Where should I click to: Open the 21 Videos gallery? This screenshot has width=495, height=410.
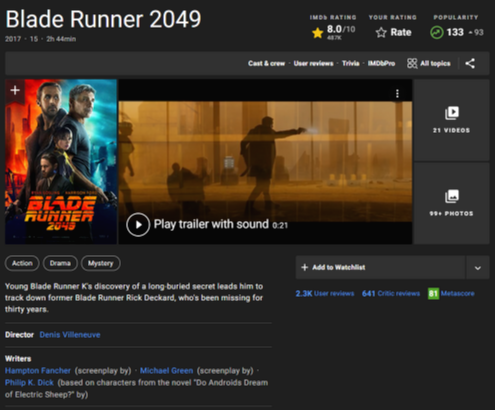click(452, 120)
